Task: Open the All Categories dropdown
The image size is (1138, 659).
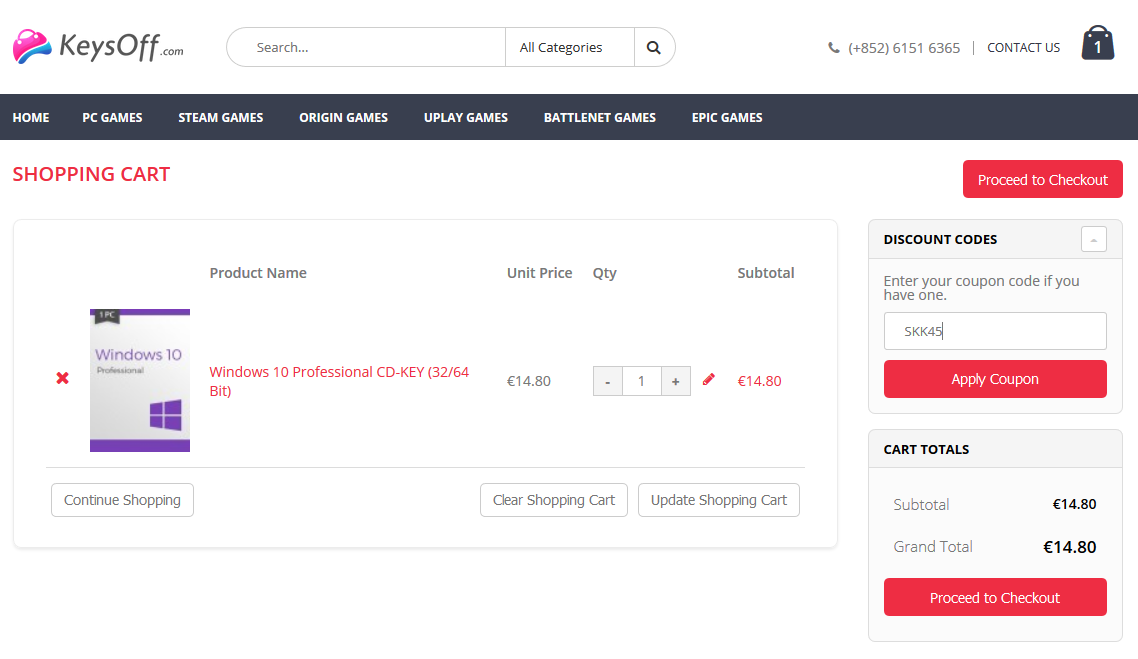Action: [x=570, y=47]
